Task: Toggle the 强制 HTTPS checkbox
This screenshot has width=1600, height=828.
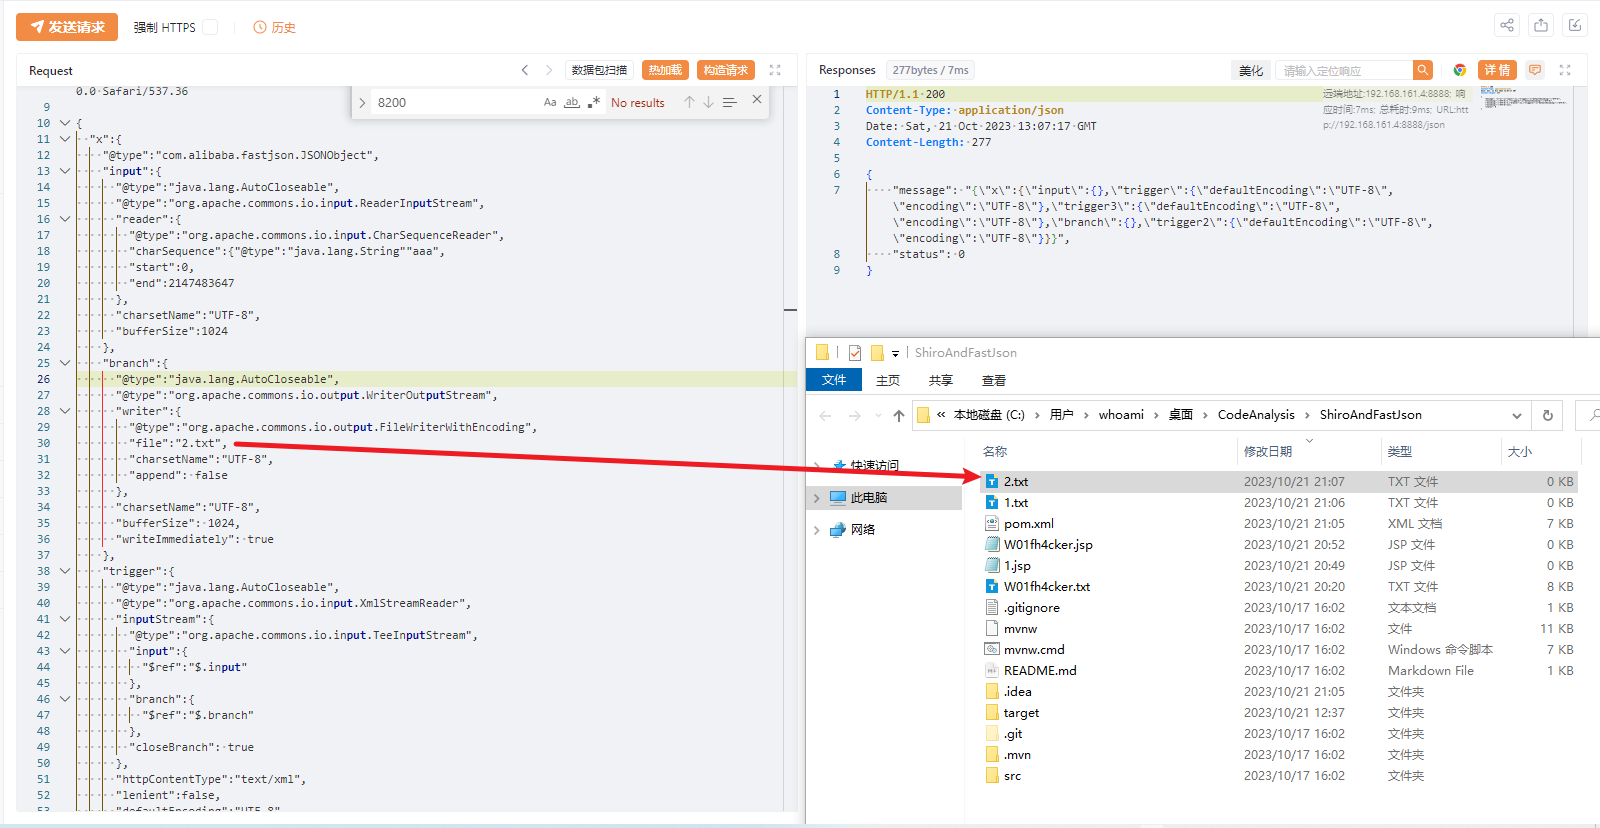Action: tap(210, 27)
